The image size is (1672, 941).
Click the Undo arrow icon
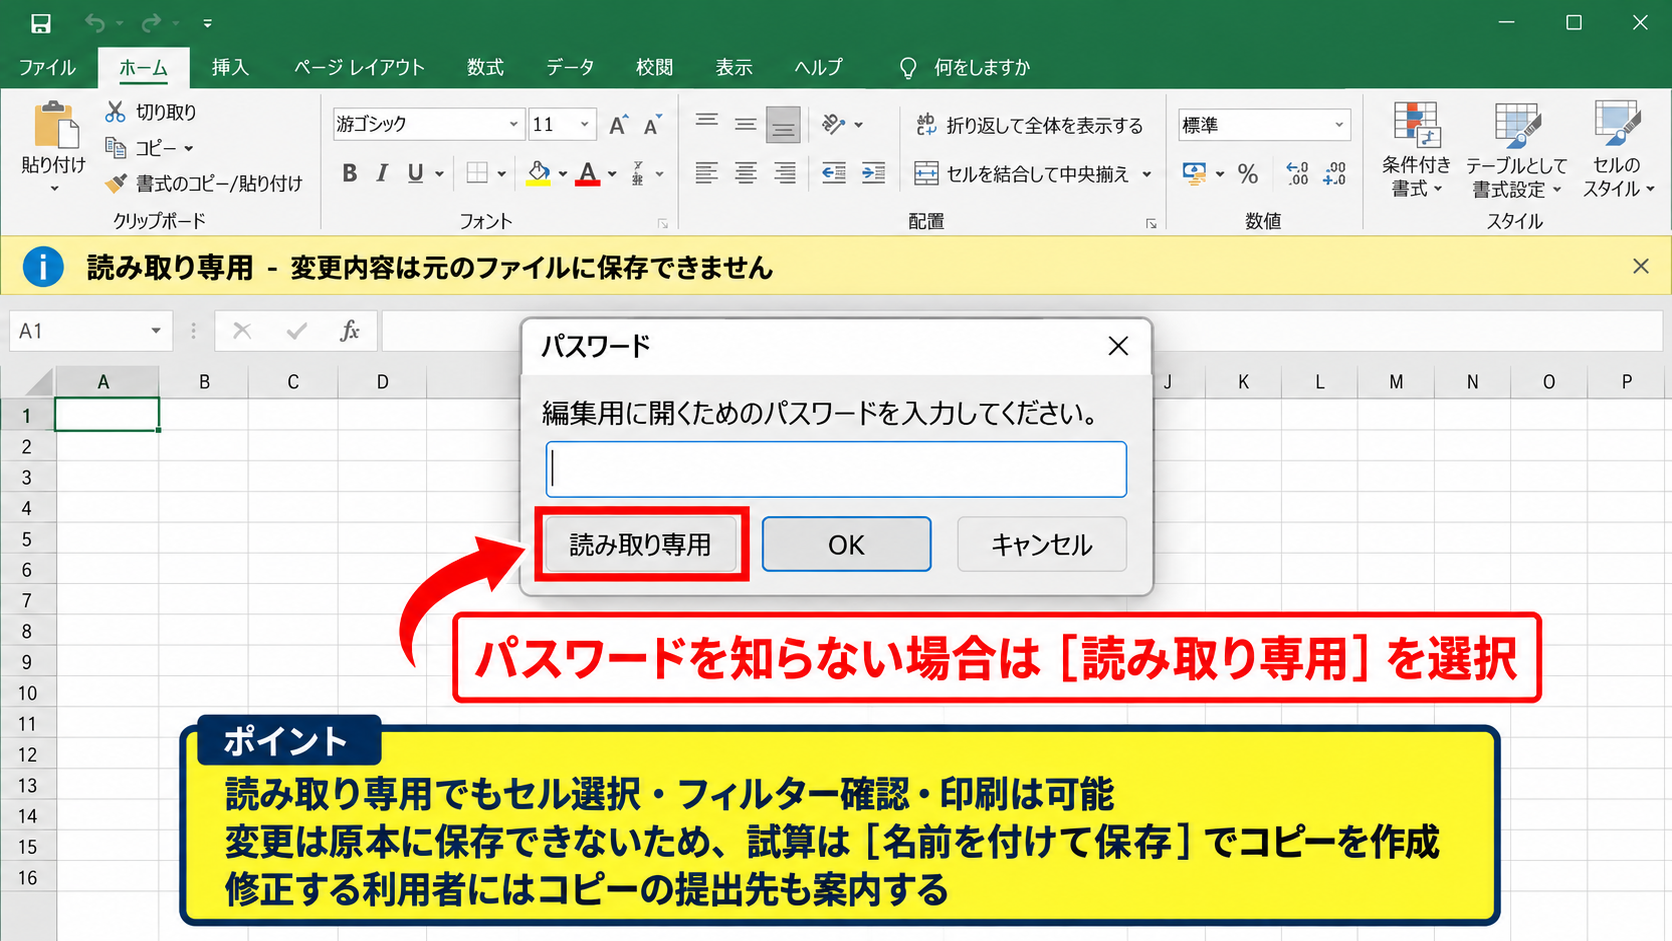click(95, 23)
